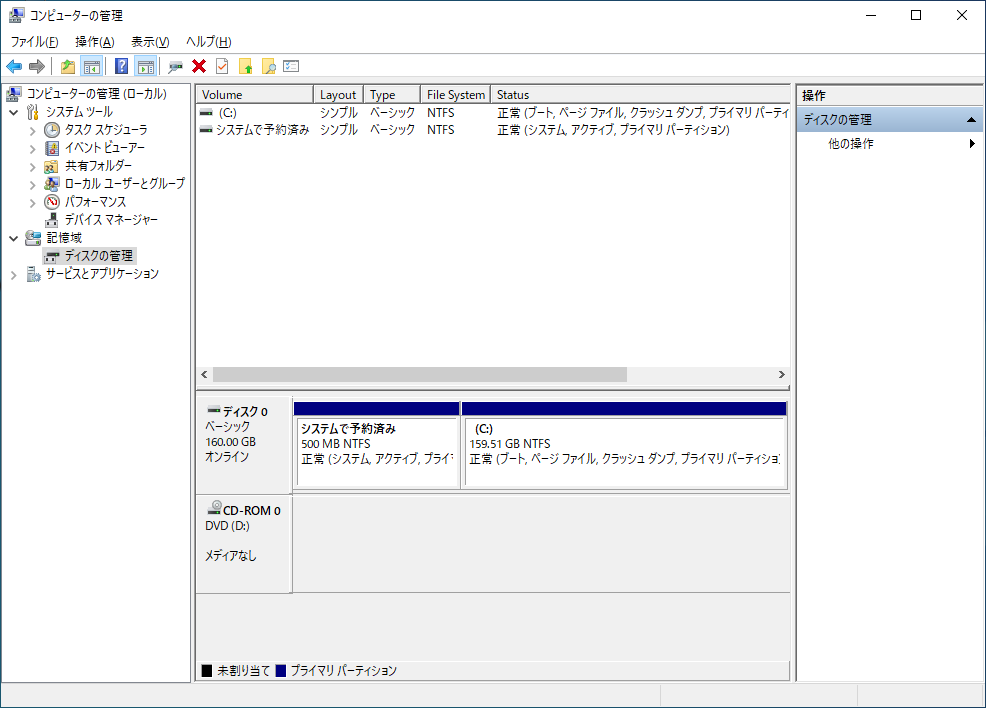Expand the ローカル ユーザーとグループ node

point(32,184)
